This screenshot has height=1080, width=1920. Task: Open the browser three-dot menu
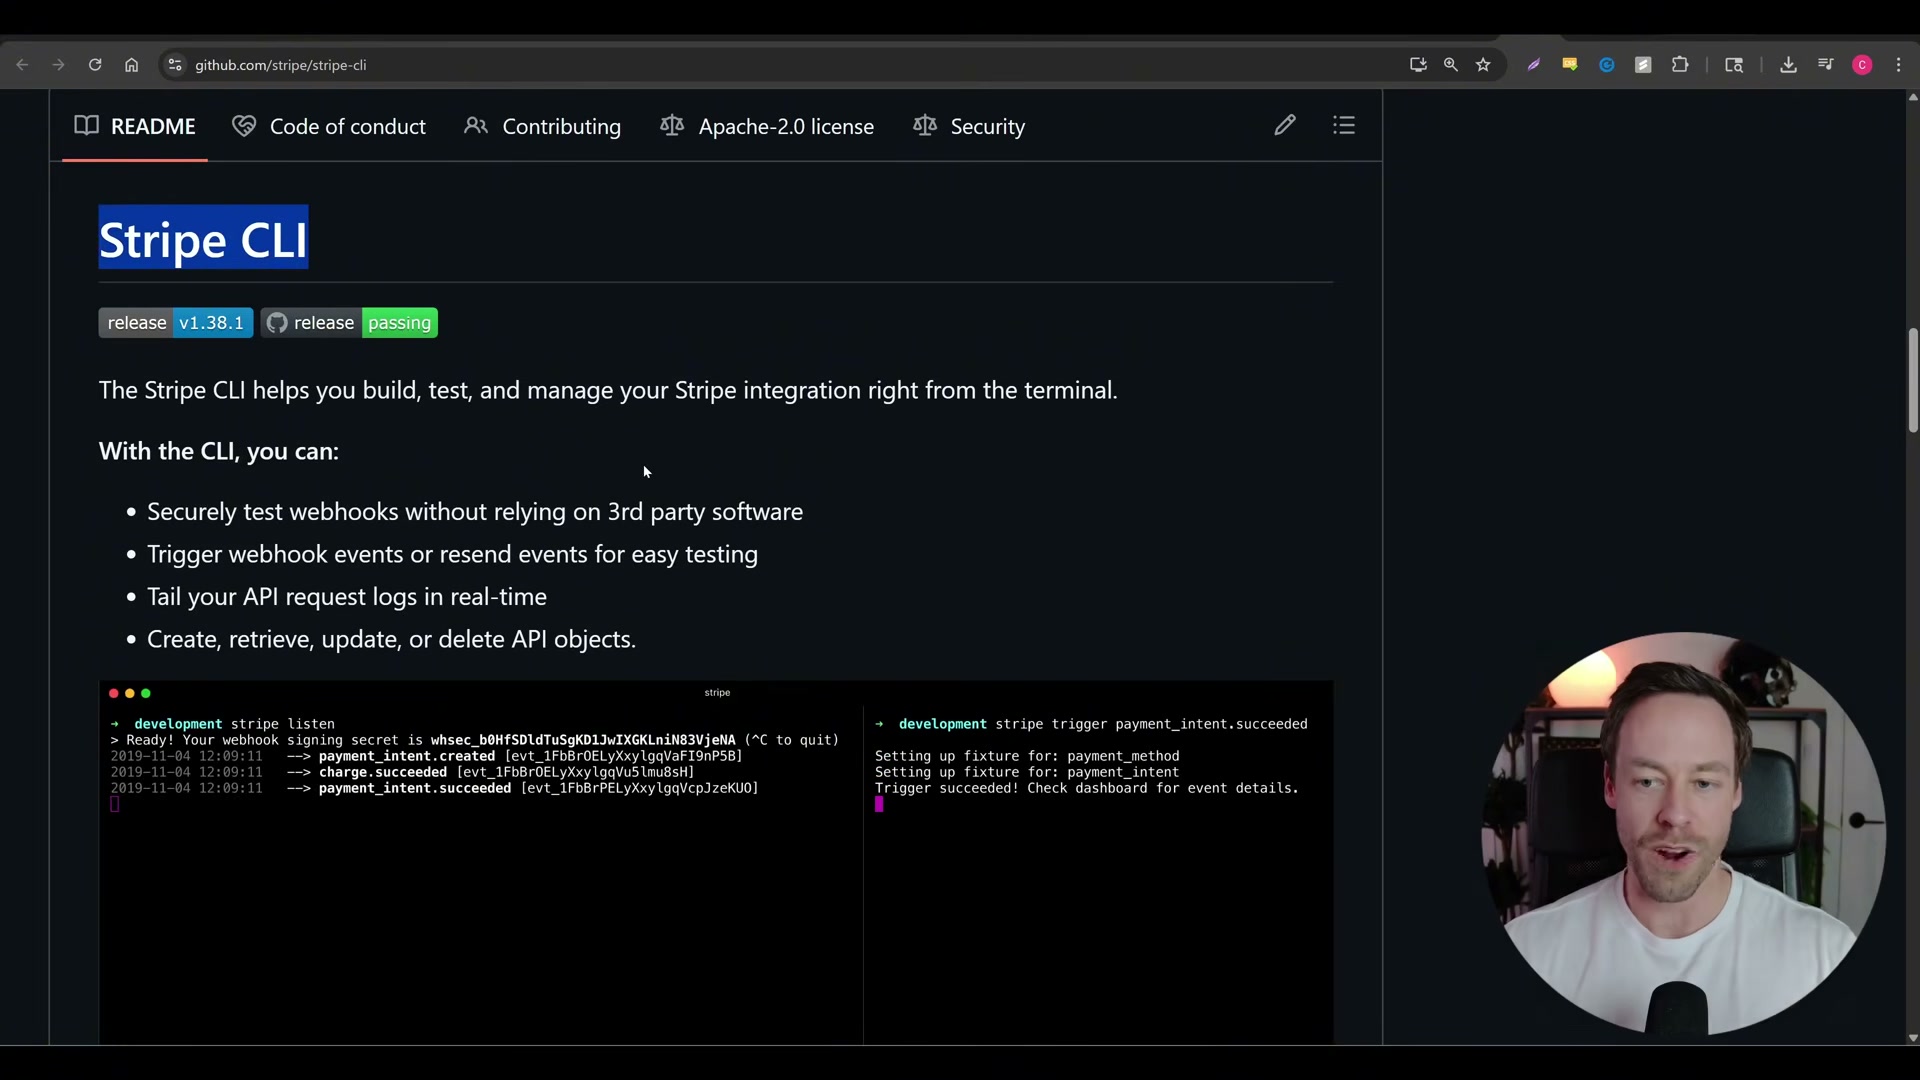pyautogui.click(x=1899, y=65)
